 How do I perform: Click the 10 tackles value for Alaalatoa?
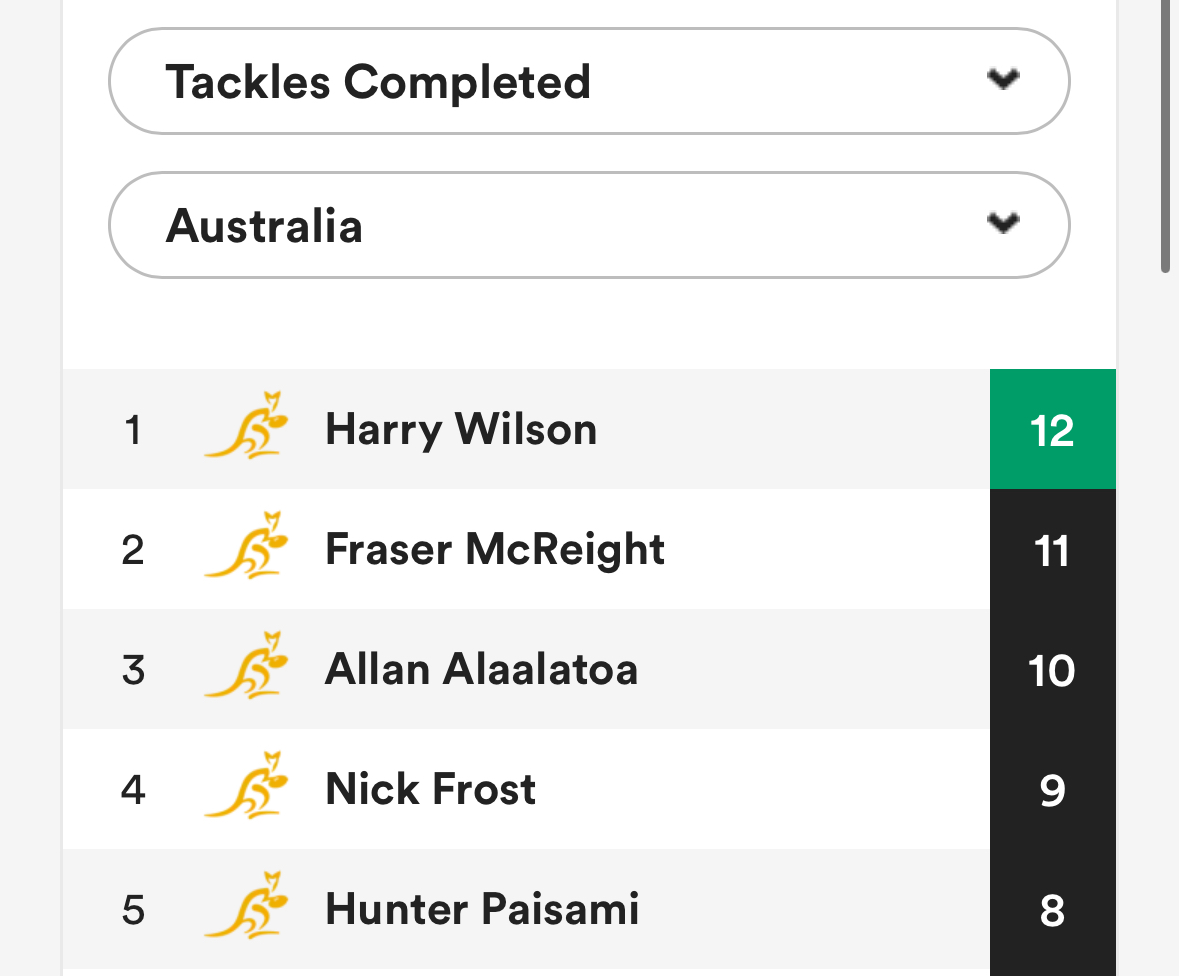pos(1053,669)
